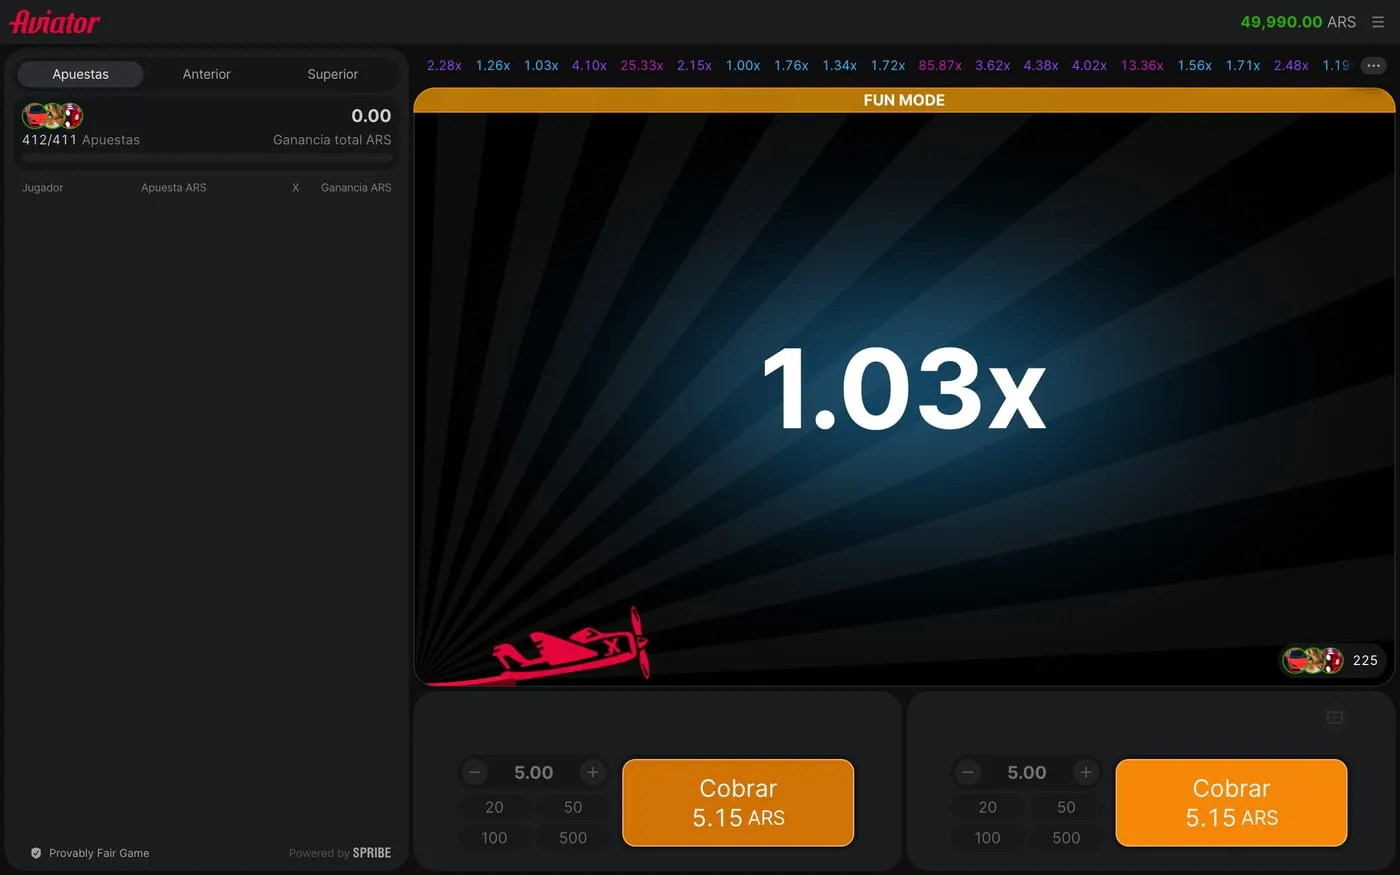Image resolution: width=1400 pixels, height=875 pixels.
Task: Remove second bet panel via top-right icon
Action: 1335,717
